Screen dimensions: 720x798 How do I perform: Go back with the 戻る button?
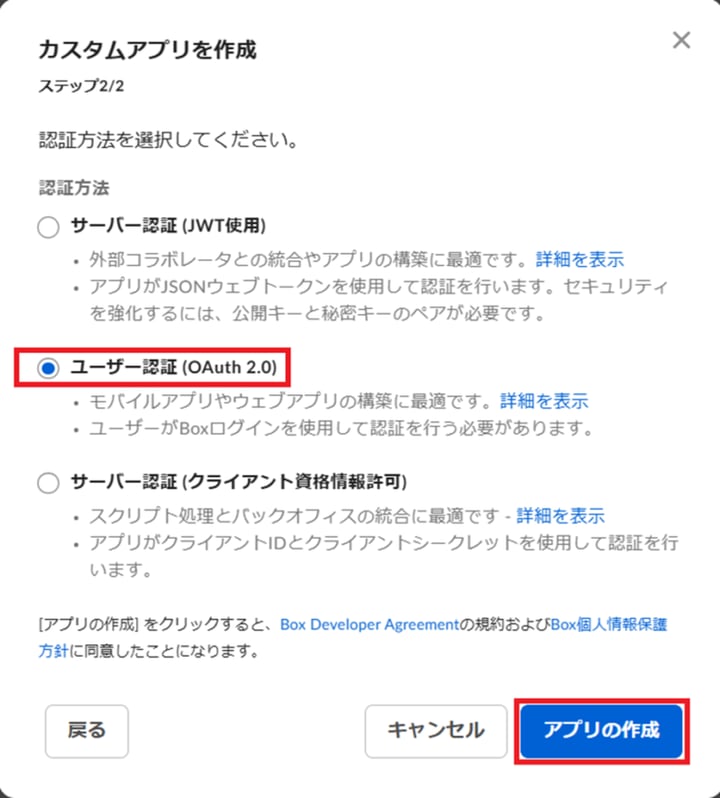pyautogui.click(x=87, y=731)
